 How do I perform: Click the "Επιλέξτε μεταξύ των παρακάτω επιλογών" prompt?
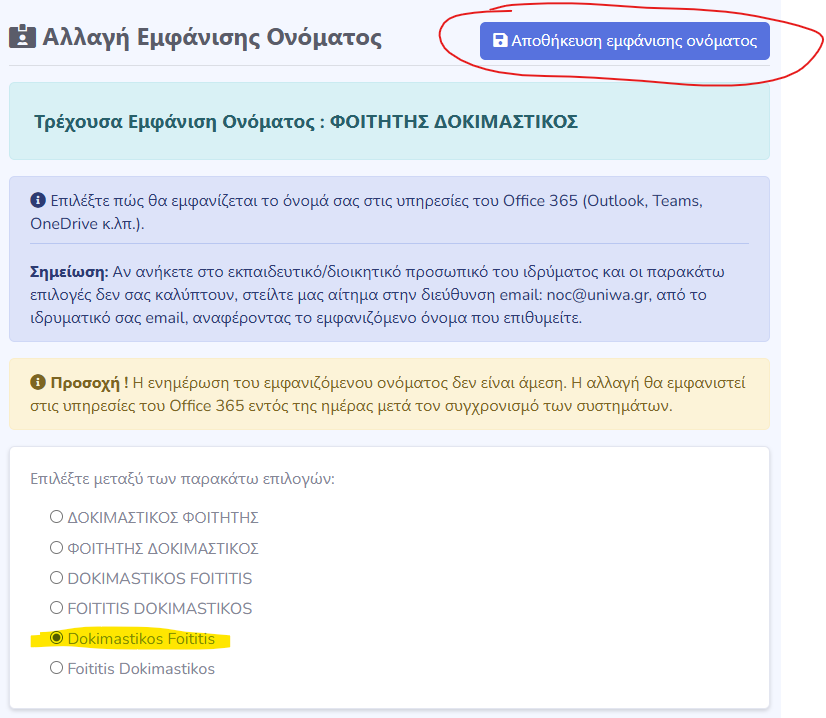(x=182, y=478)
